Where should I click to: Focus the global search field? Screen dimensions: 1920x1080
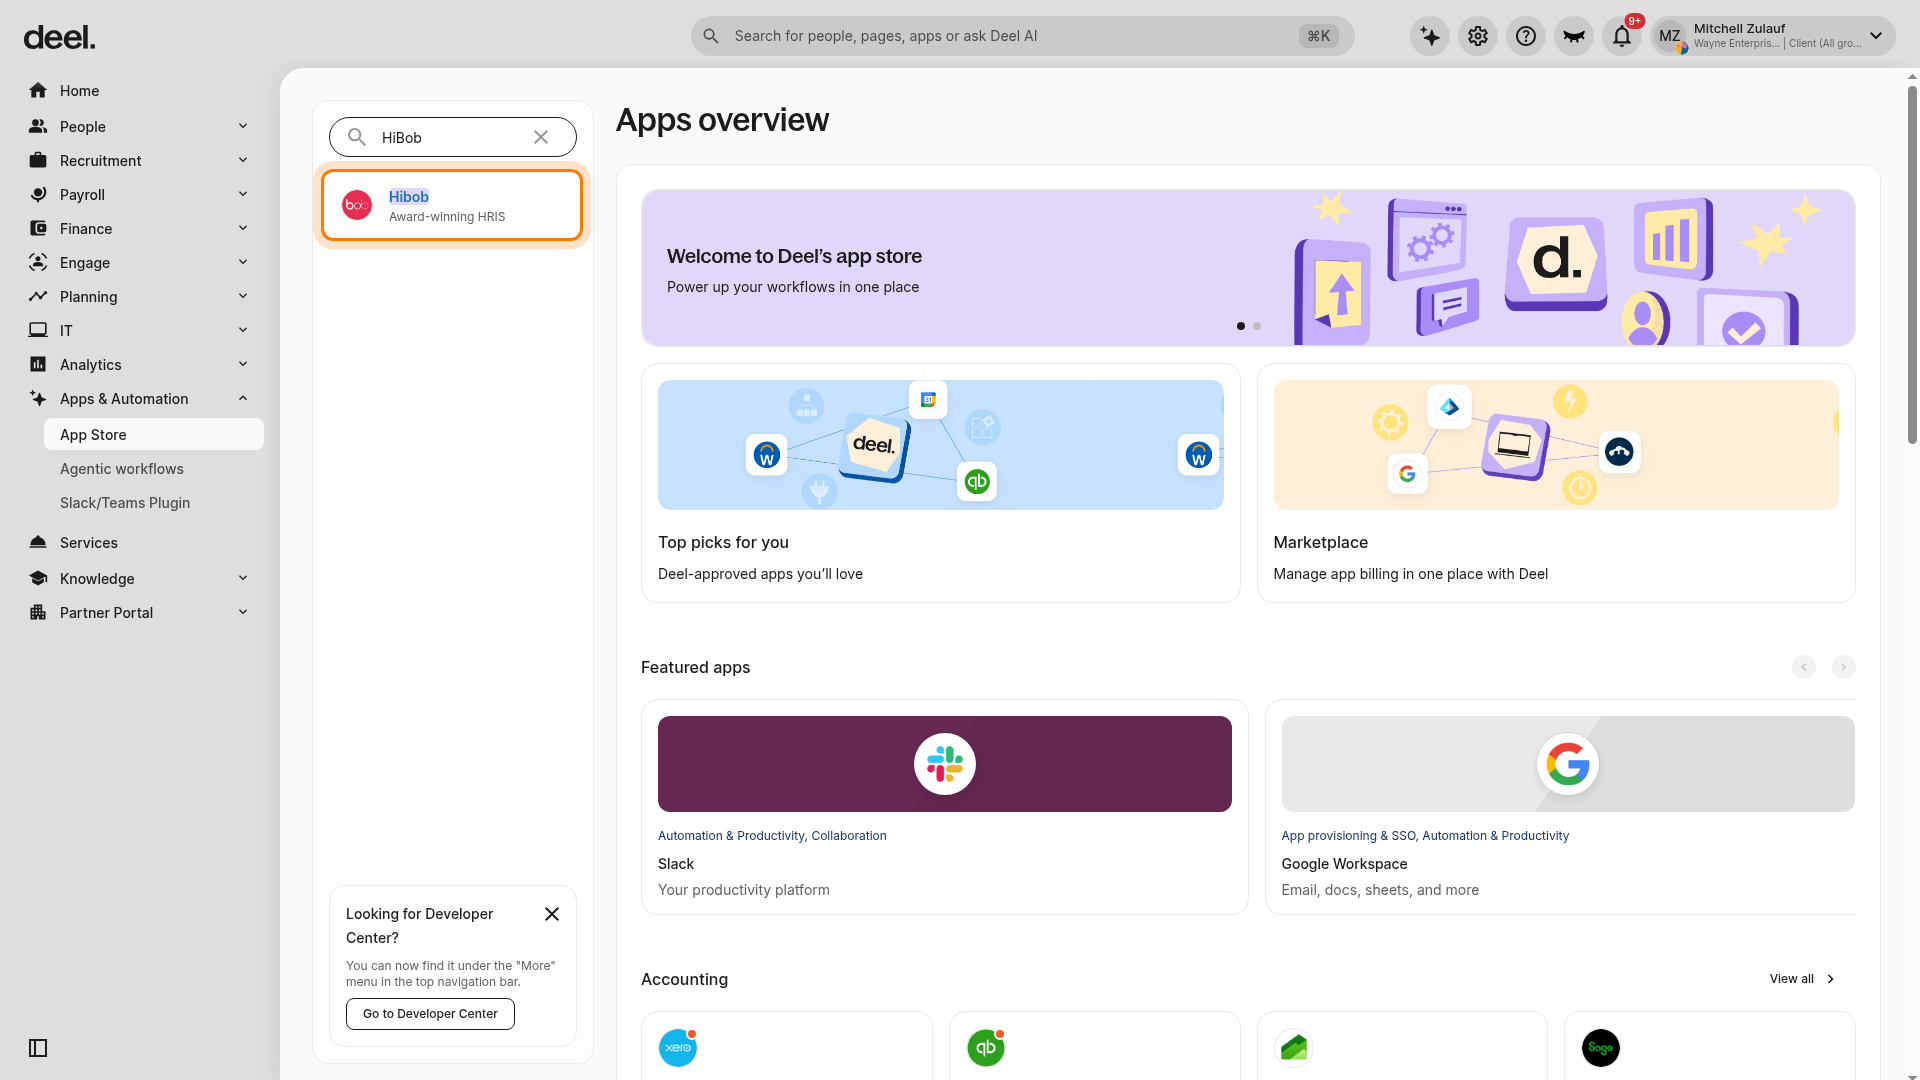(x=1022, y=36)
